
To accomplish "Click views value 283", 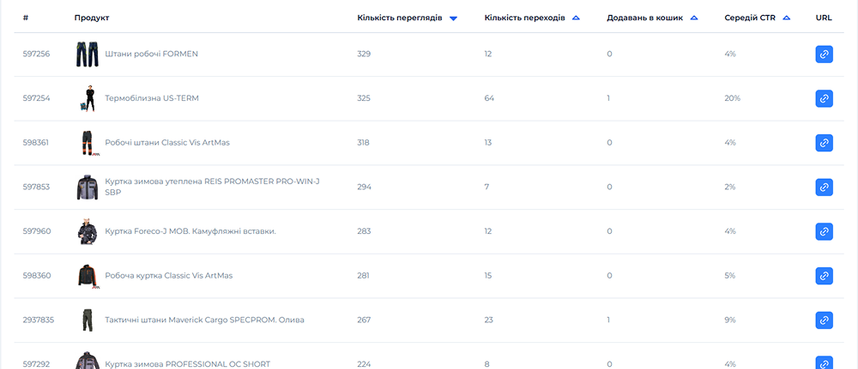I will (x=364, y=232).
